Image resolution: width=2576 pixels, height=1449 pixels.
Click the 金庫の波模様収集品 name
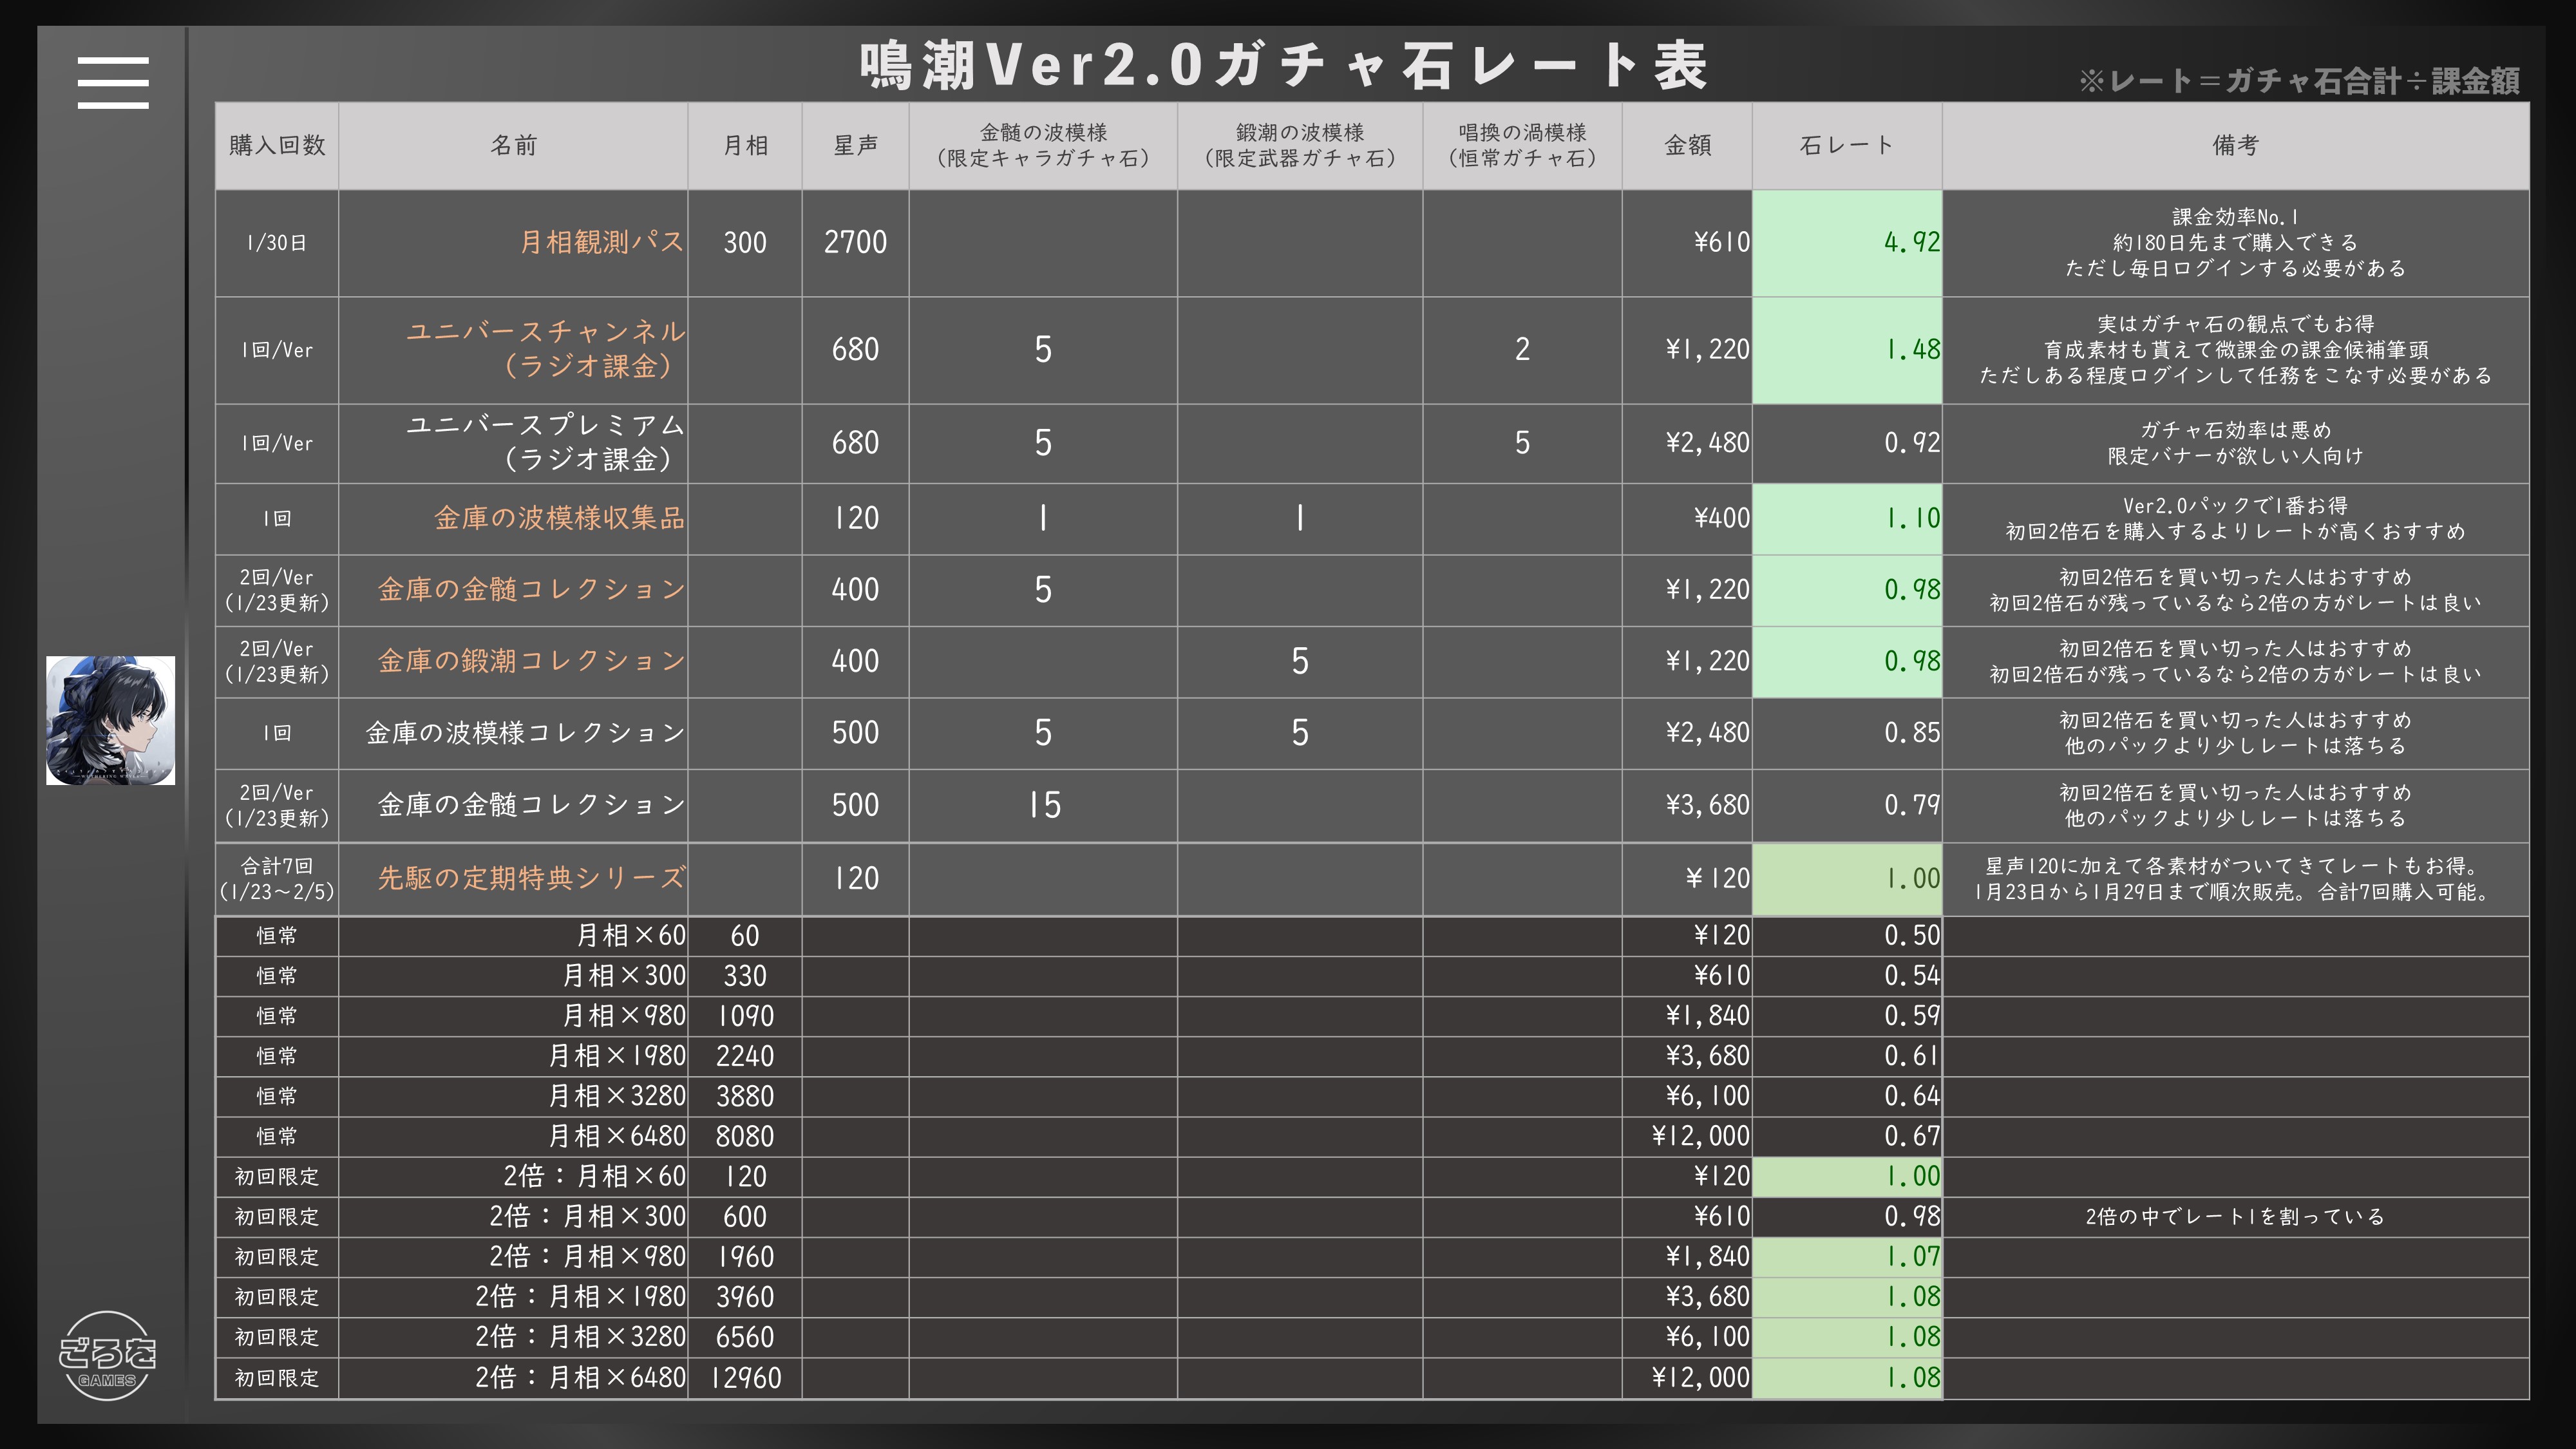pos(559,518)
